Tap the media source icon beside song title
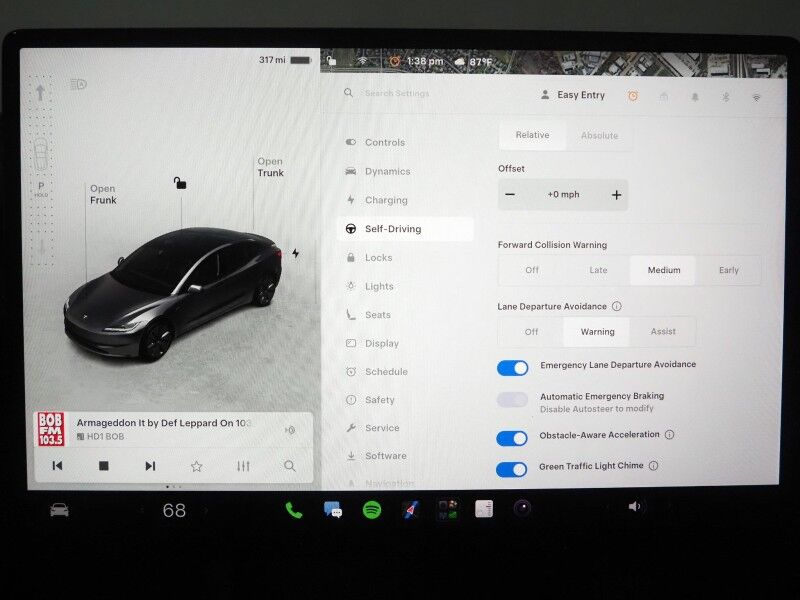This screenshot has width=800, height=600. point(290,430)
